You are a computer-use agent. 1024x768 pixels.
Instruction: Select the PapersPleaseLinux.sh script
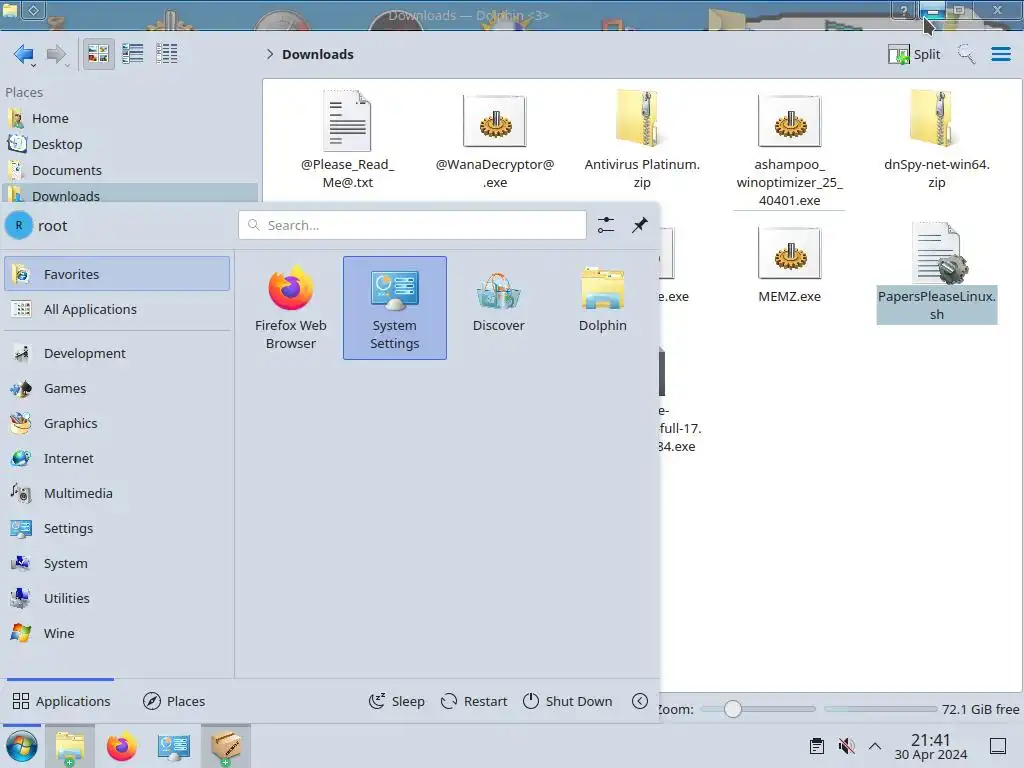pos(936,272)
